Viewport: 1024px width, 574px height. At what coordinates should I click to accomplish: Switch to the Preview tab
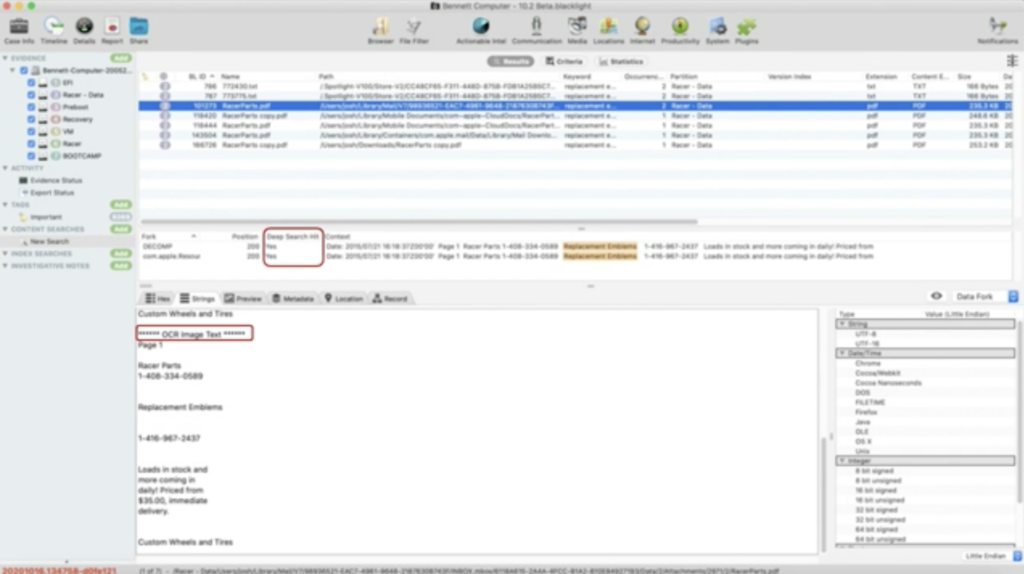tap(243, 298)
